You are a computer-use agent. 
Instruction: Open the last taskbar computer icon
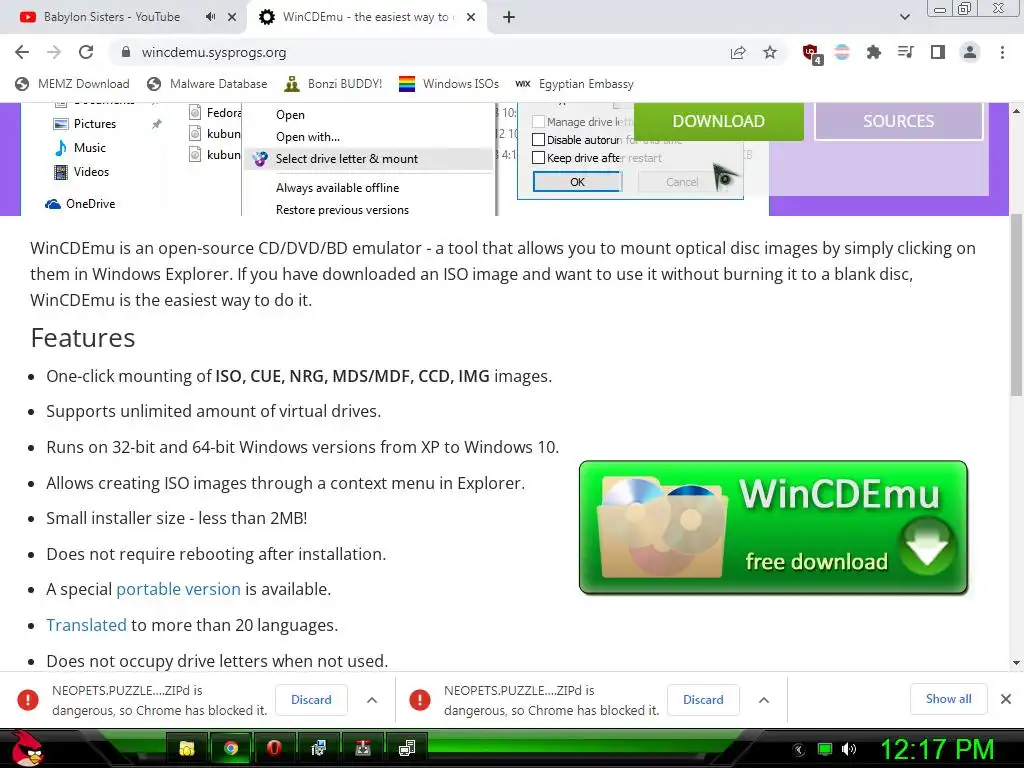tap(406, 748)
